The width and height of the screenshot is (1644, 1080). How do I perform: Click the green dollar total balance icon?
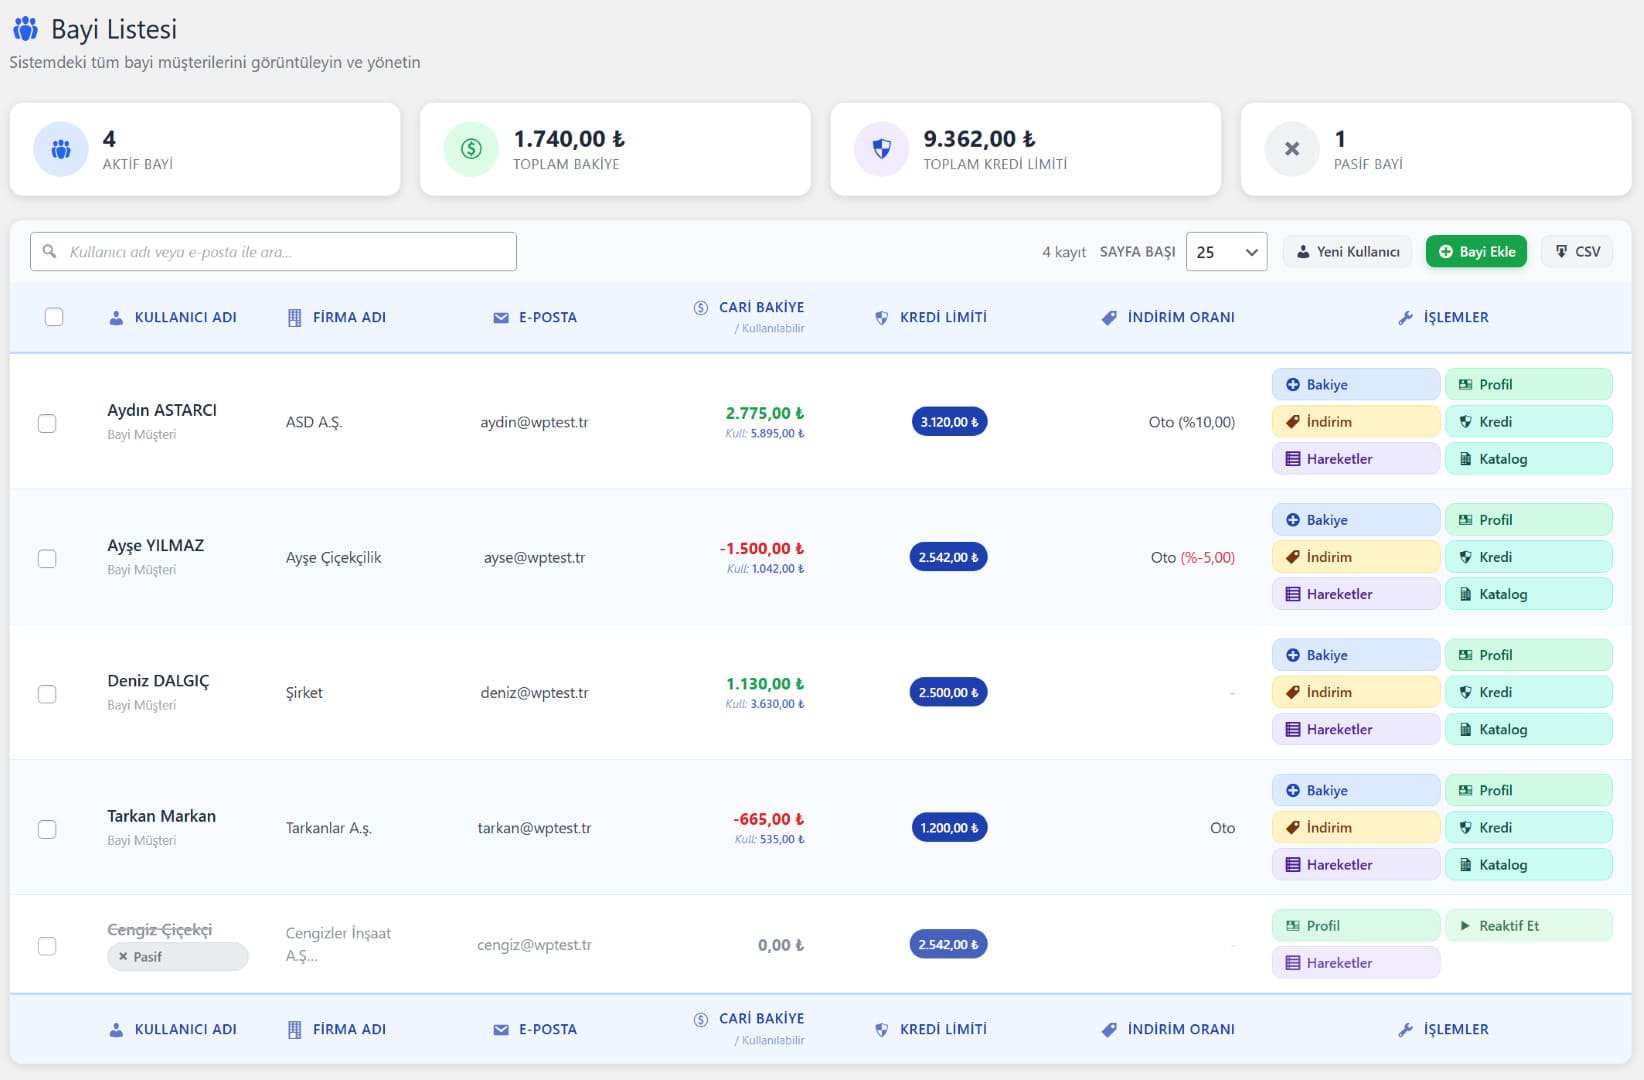(x=471, y=149)
